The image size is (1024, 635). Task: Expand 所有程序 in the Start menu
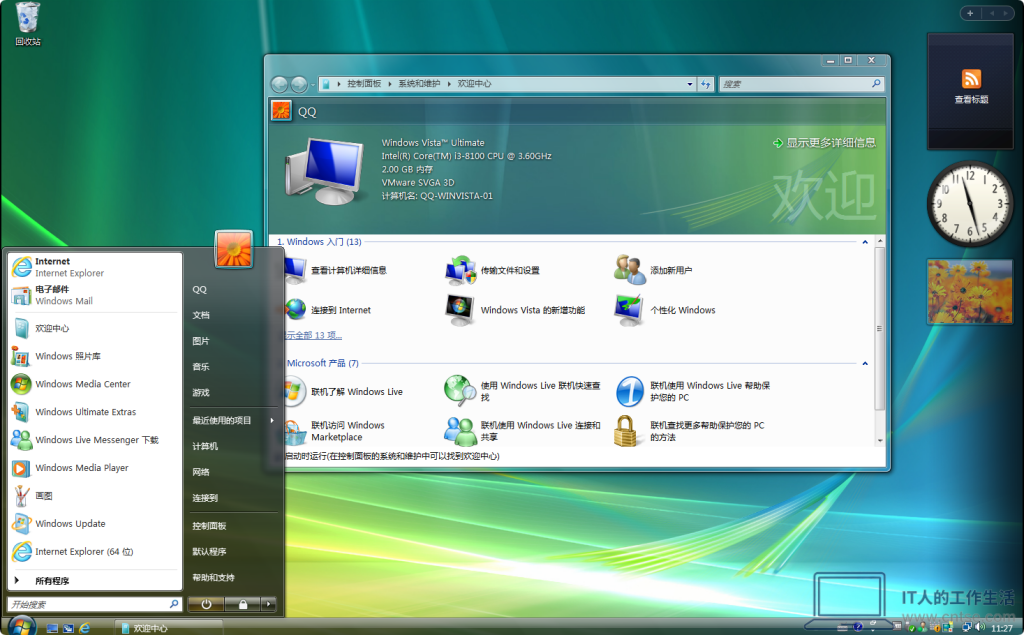(x=94, y=580)
